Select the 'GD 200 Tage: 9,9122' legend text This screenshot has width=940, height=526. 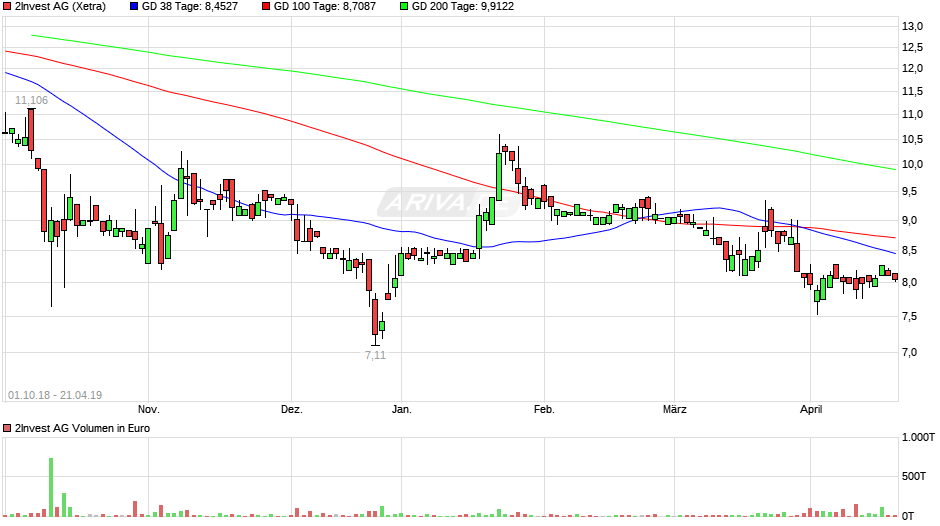coord(462,7)
